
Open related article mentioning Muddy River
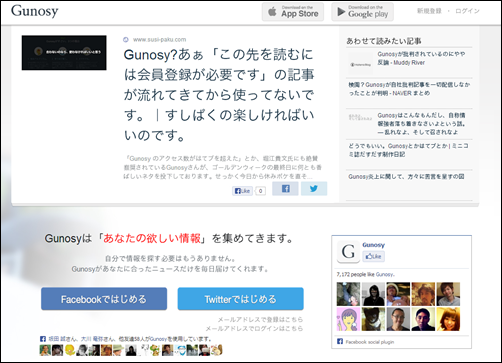(421, 58)
